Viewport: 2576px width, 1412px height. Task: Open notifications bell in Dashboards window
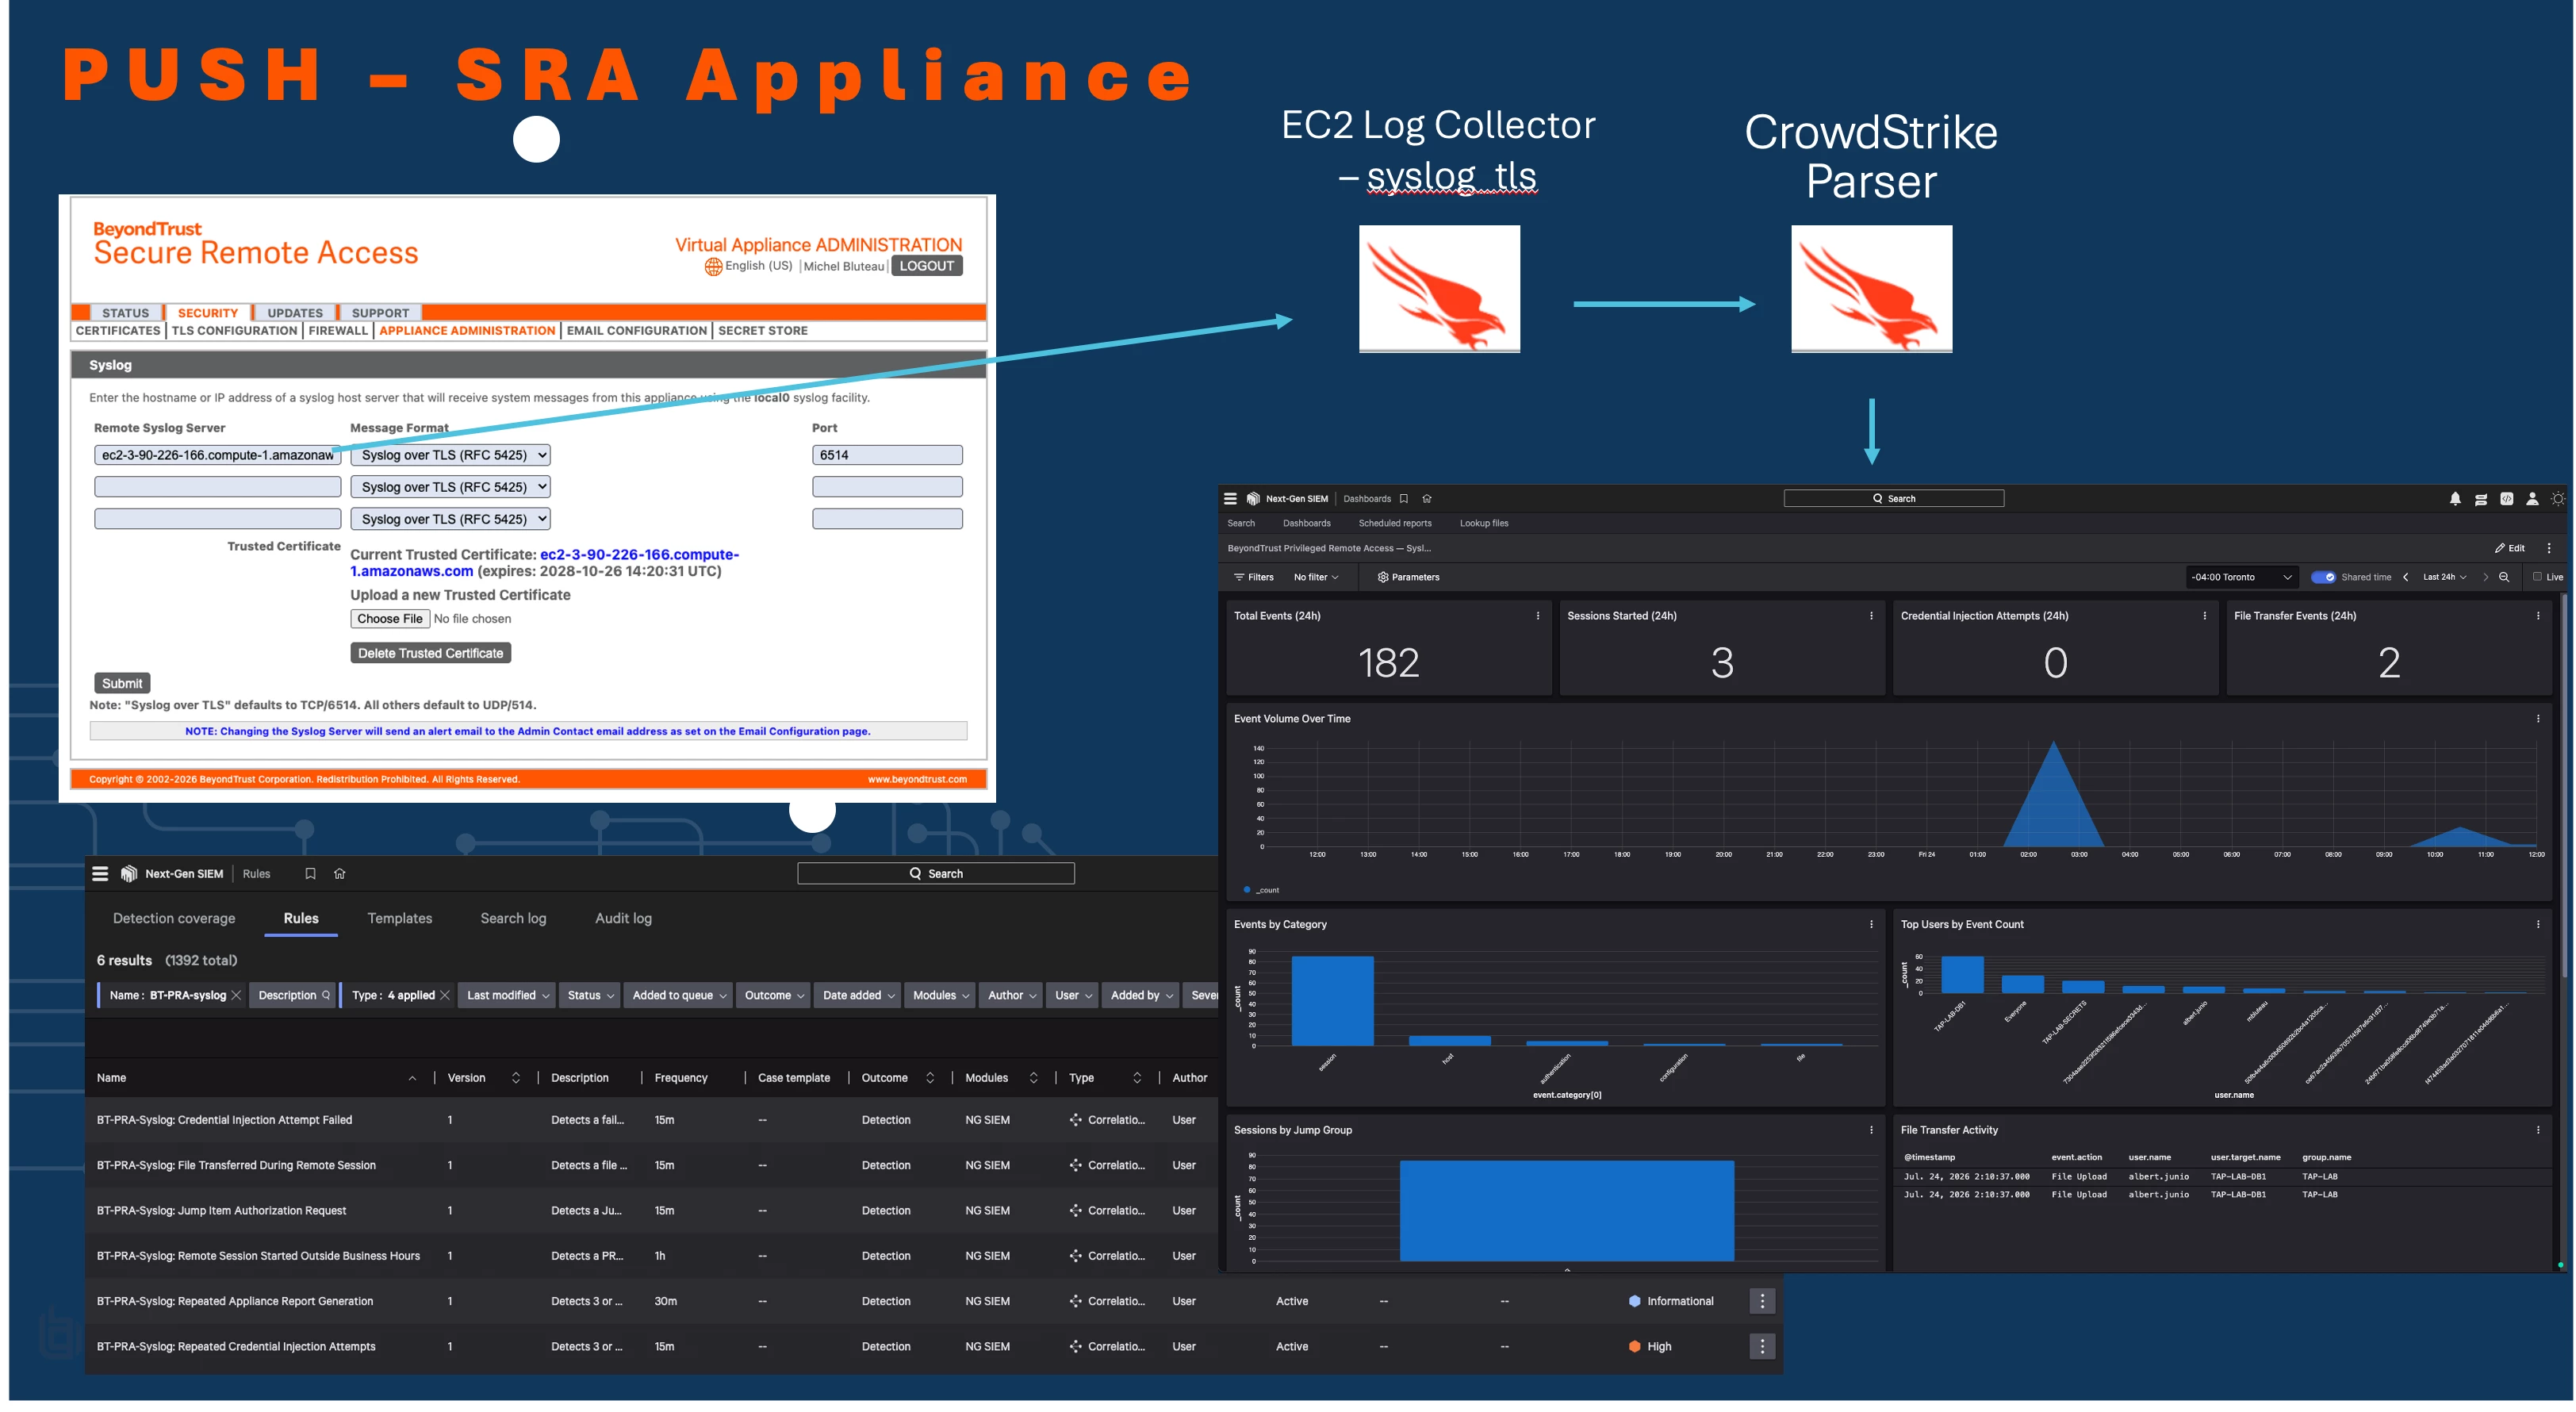tap(2455, 499)
